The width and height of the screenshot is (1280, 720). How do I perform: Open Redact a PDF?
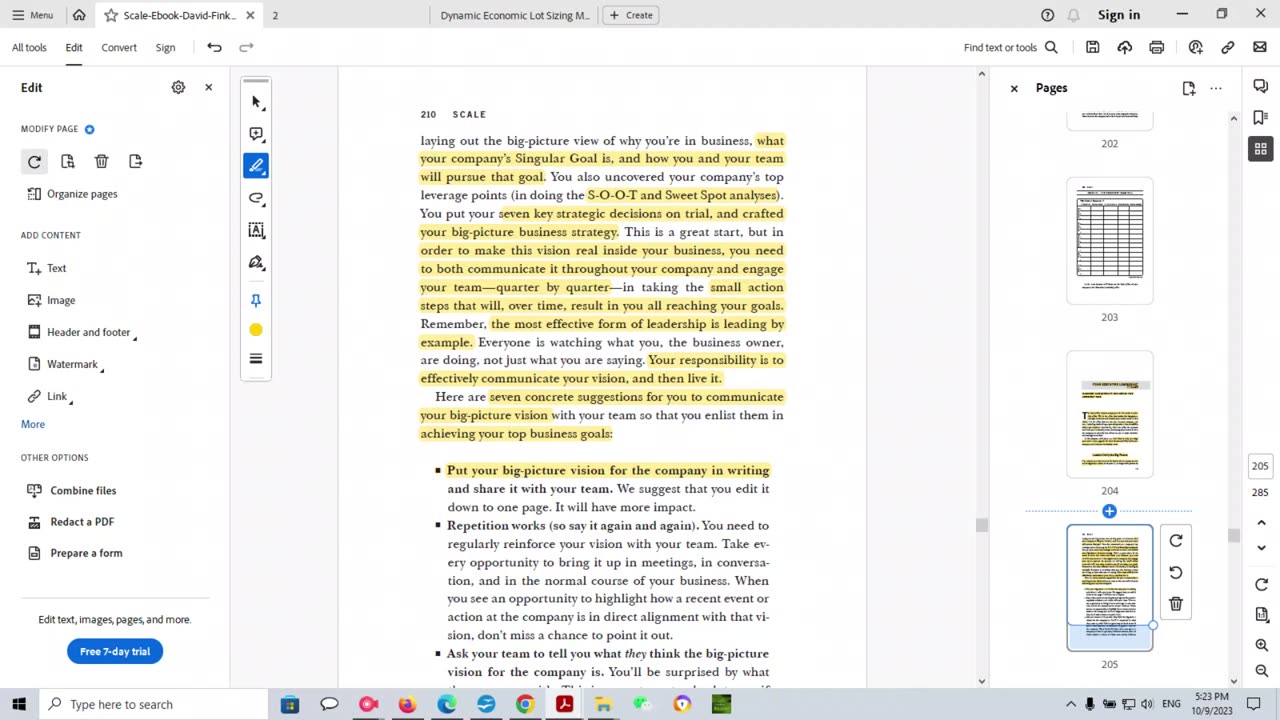(x=70, y=521)
